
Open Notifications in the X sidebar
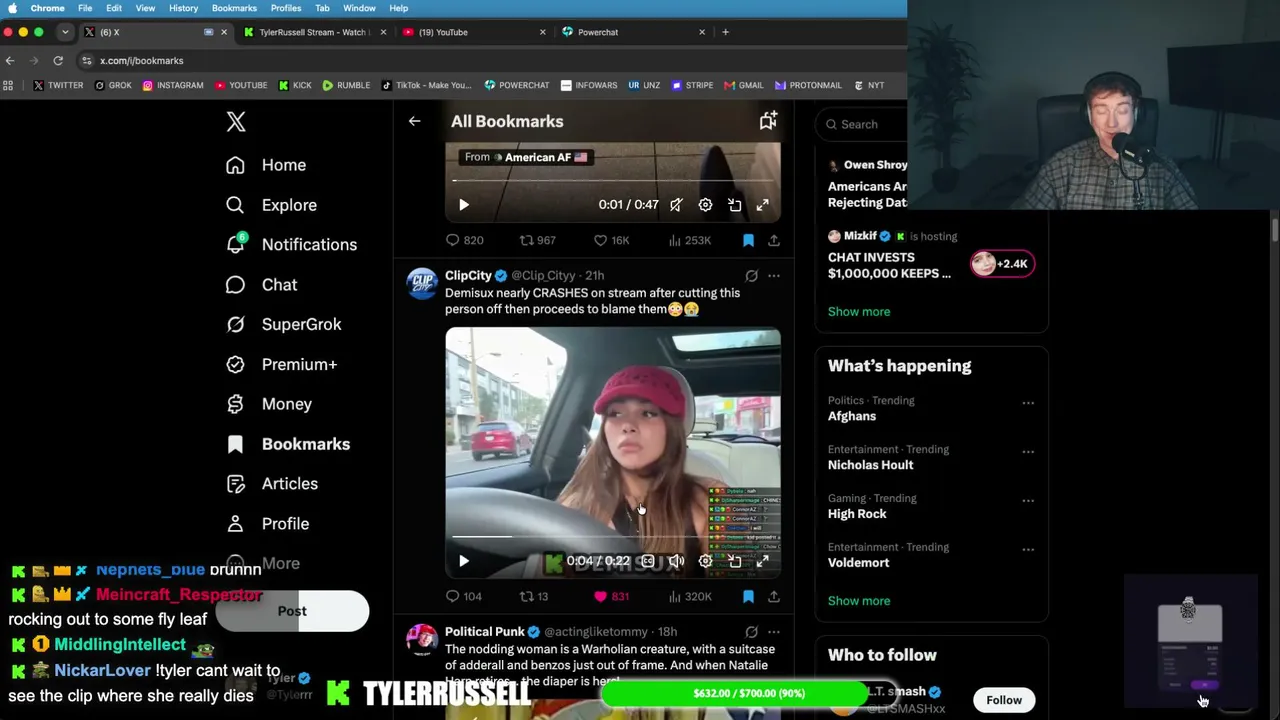click(x=291, y=245)
